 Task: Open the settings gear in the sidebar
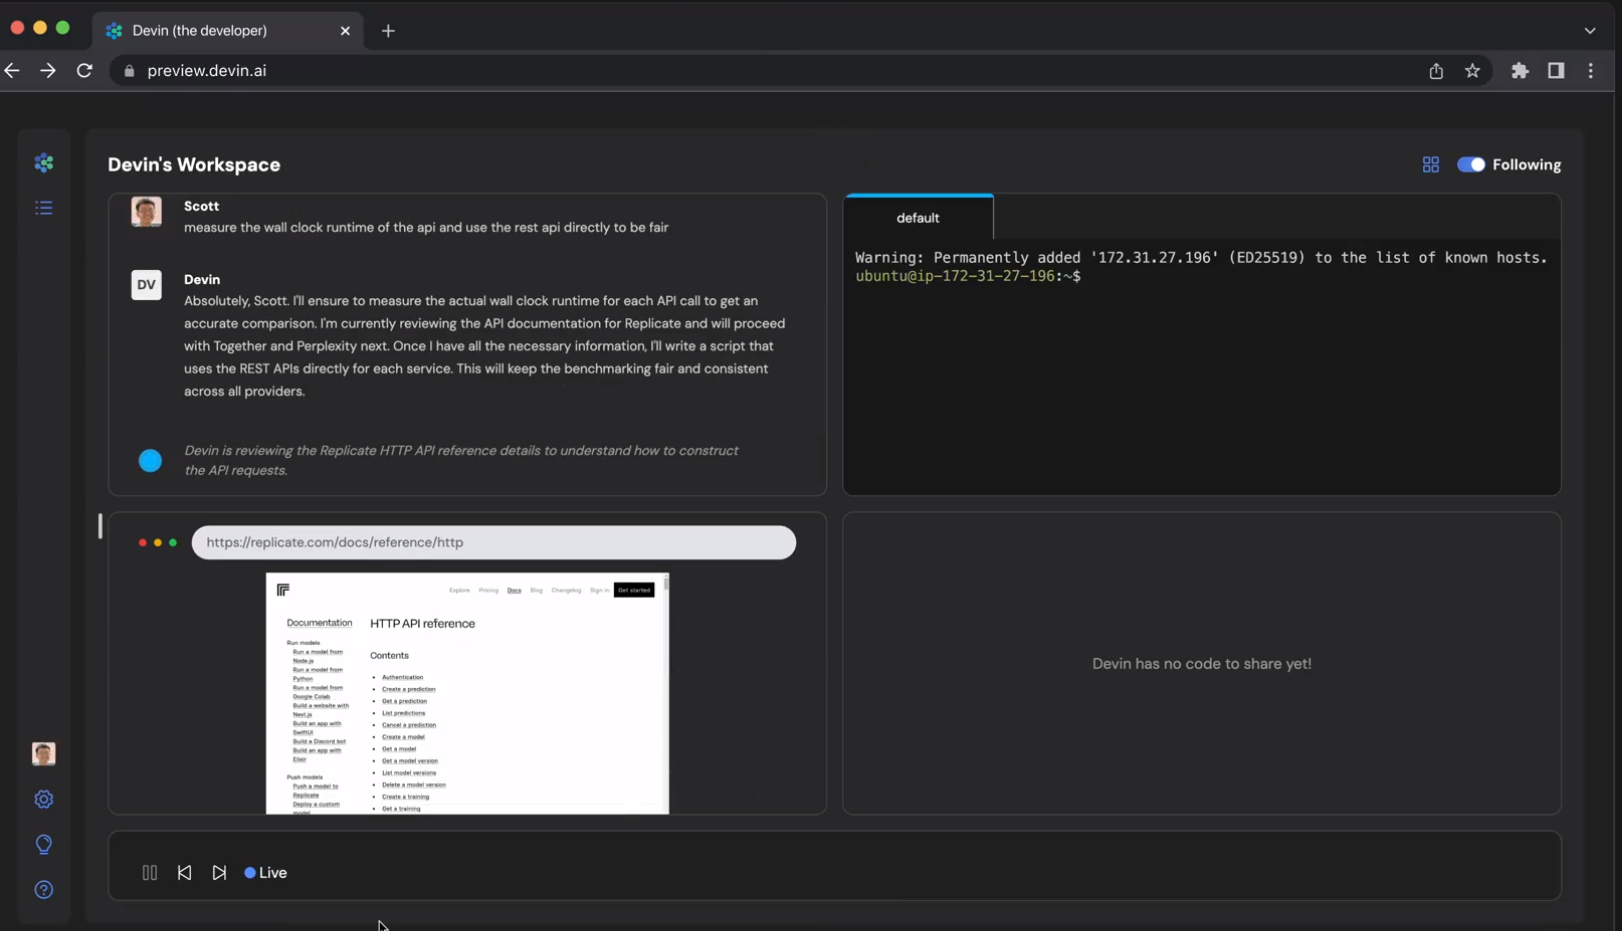[44, 799]
